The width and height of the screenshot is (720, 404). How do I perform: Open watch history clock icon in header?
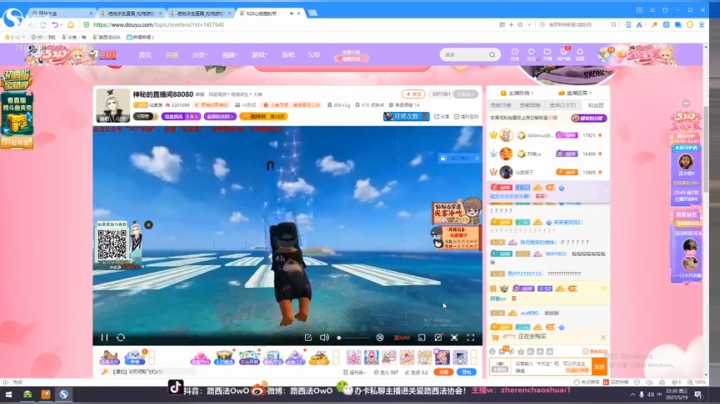pyautogui.click(x=515, y=54)
